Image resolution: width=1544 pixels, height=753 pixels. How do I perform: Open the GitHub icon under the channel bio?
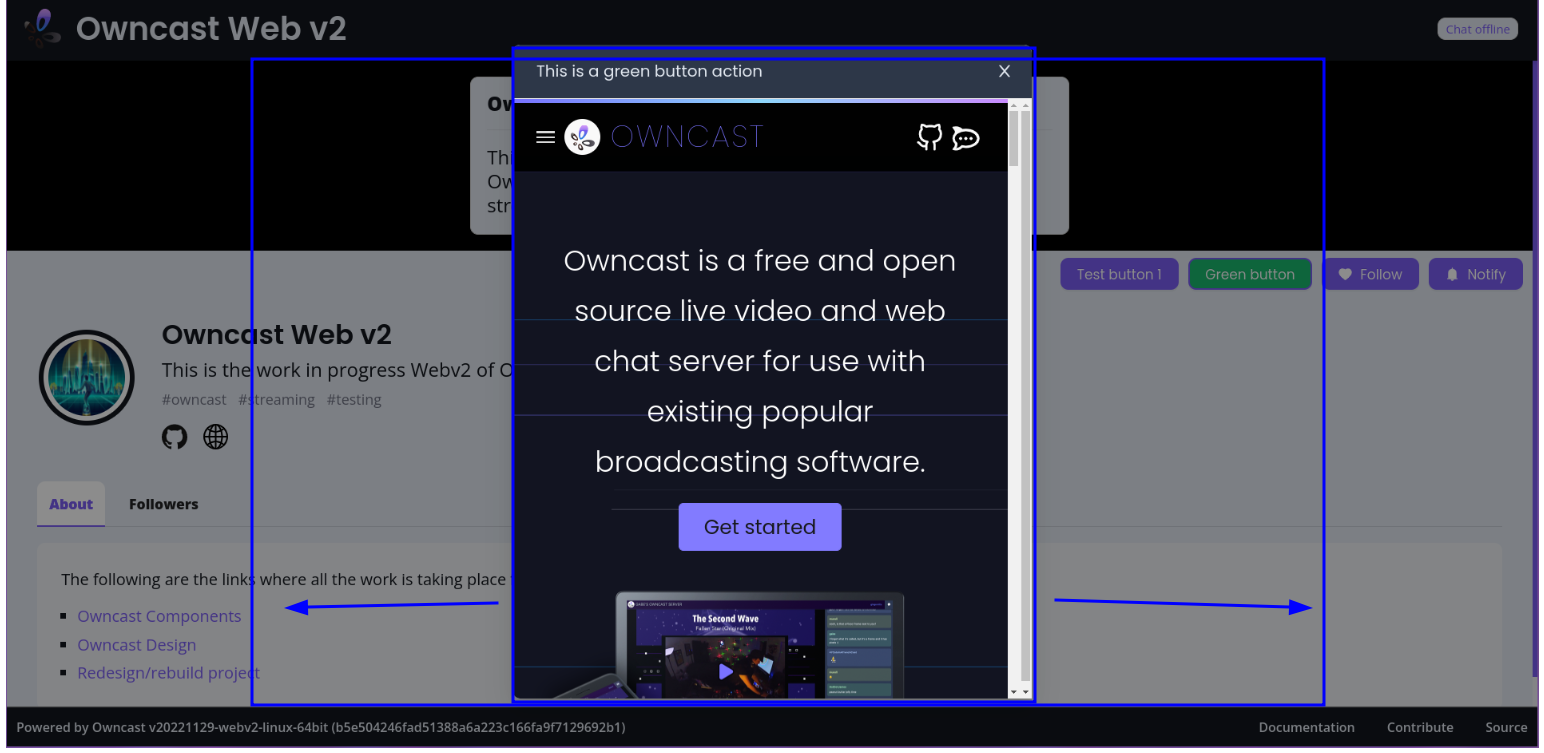174,437
